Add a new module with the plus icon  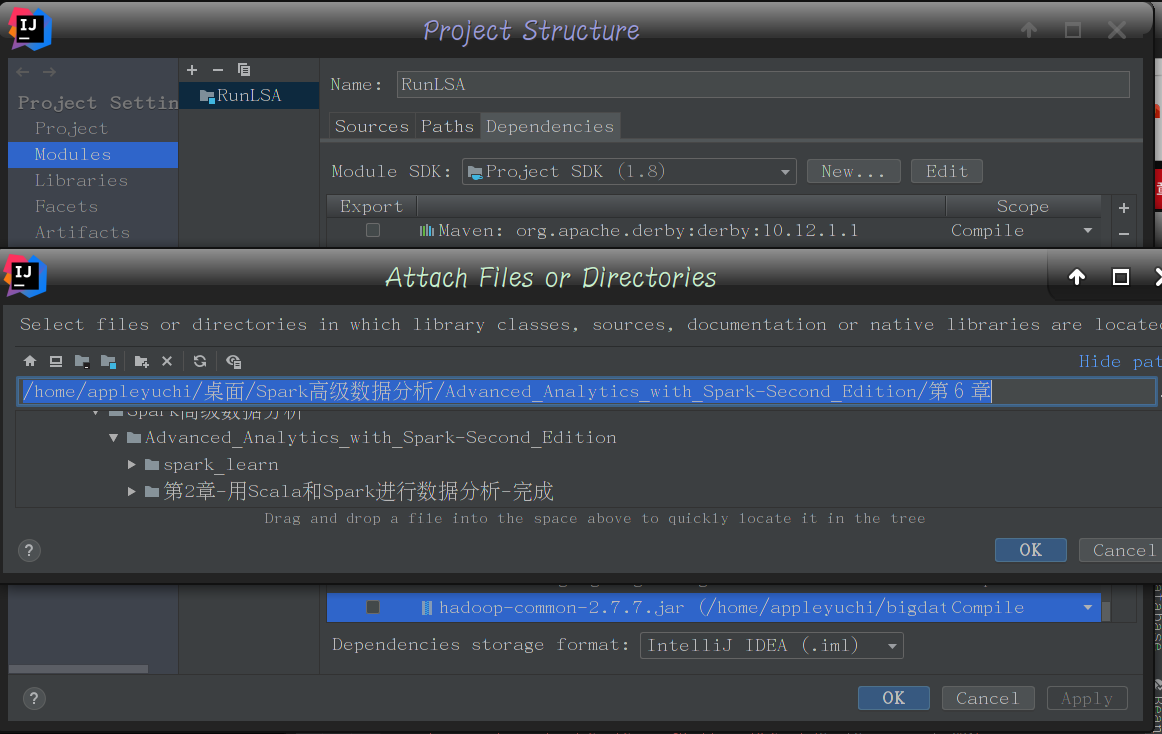[x=191, y=70]
